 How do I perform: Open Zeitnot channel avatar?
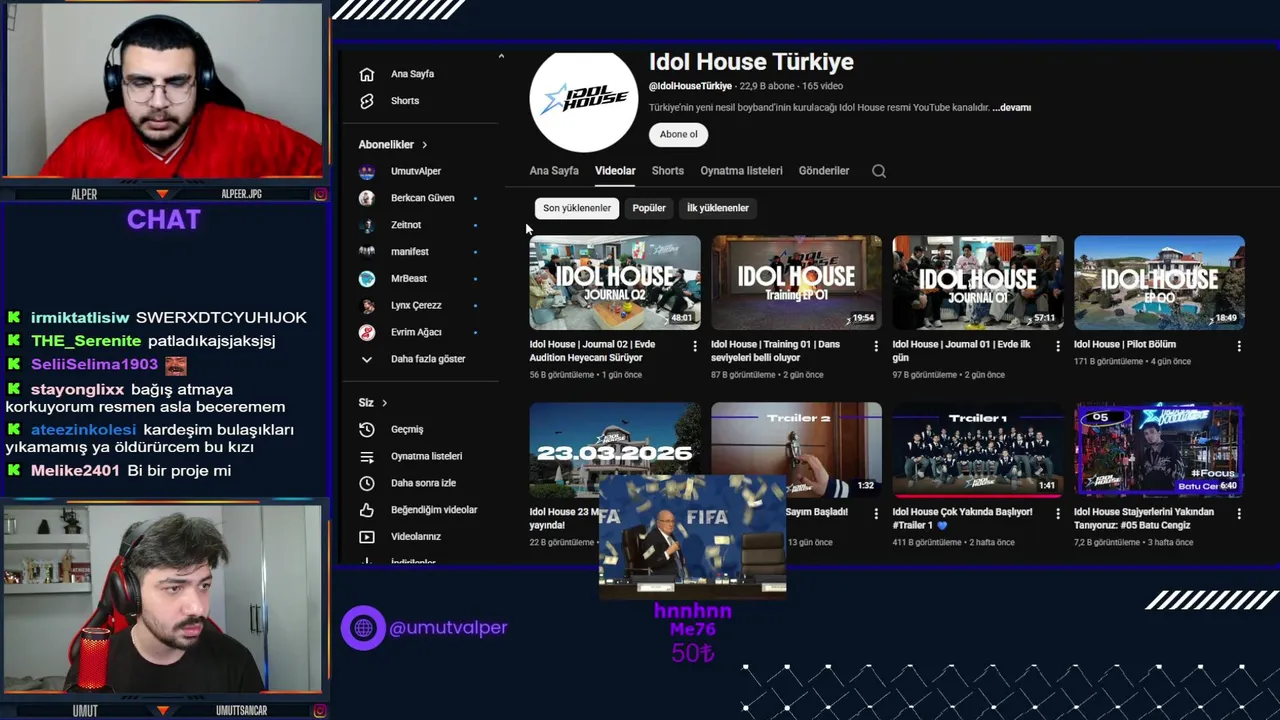pos(367,225)
